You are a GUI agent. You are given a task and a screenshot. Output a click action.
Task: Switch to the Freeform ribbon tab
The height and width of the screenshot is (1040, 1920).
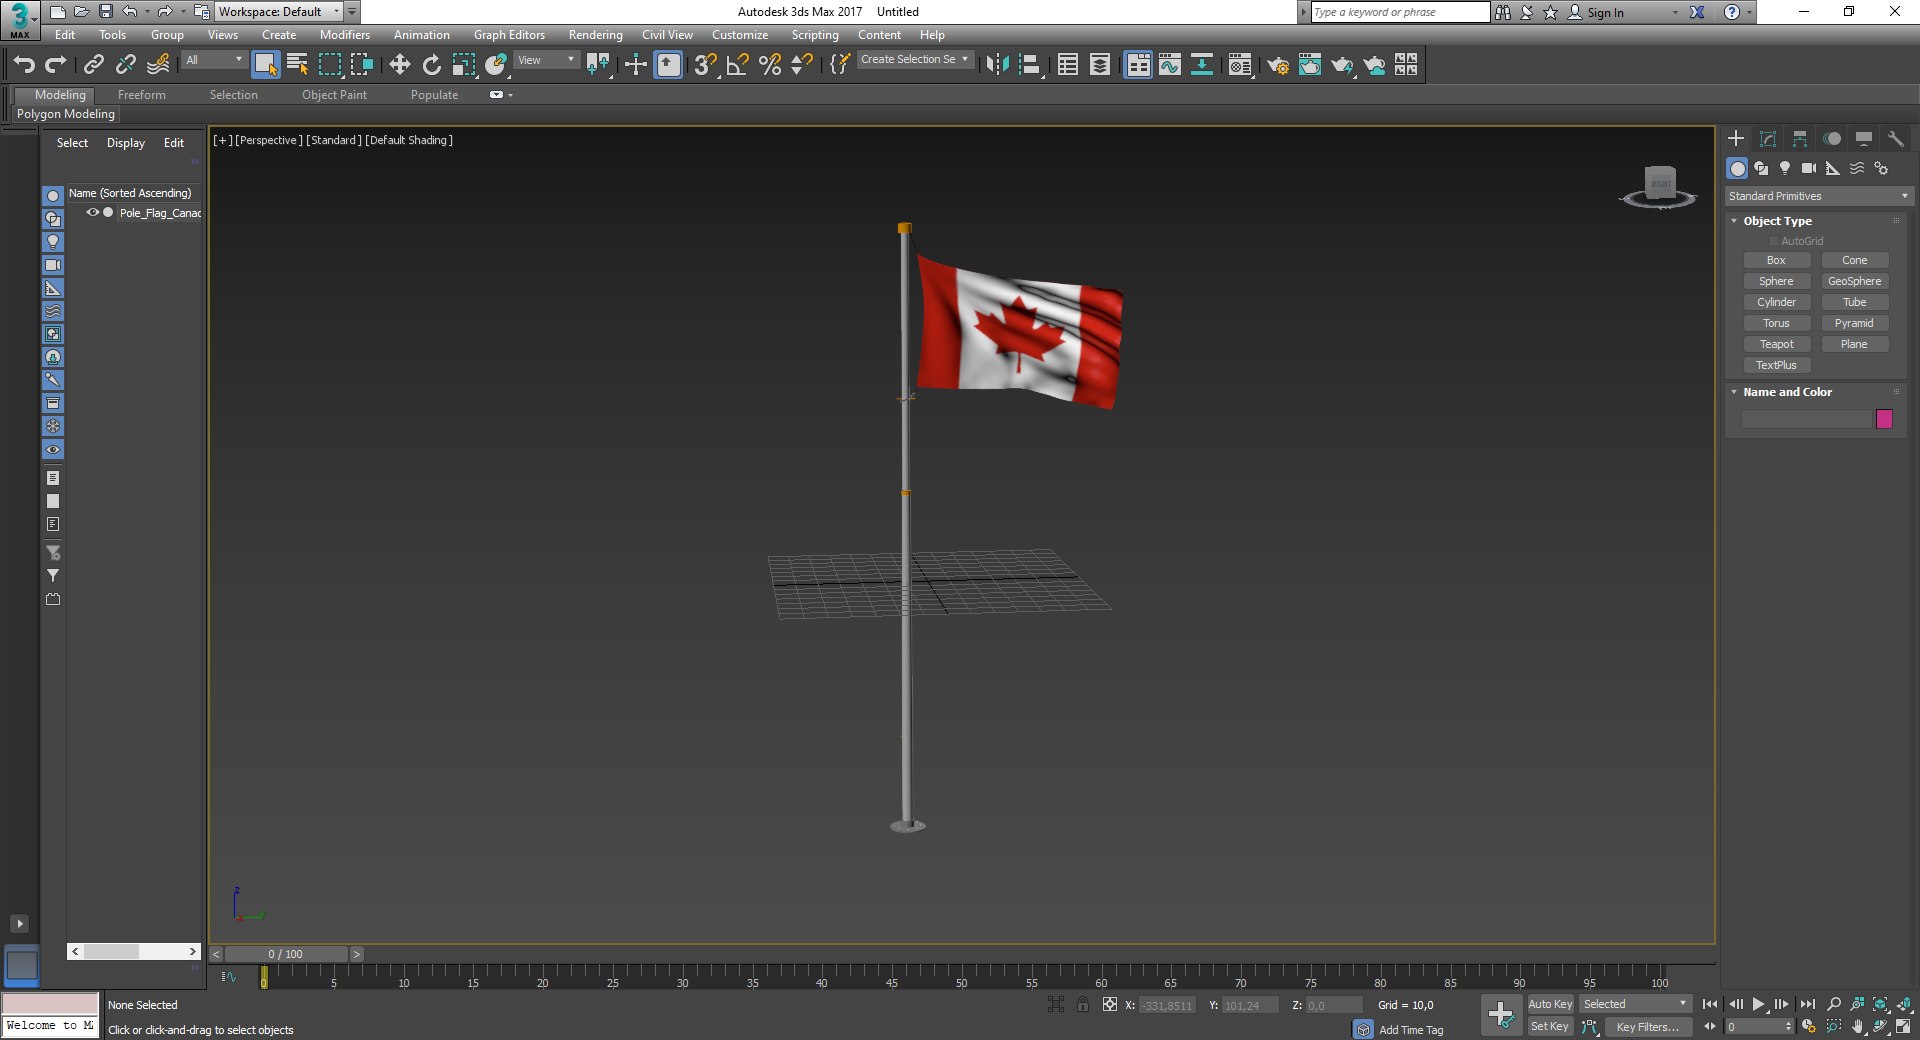142,95
